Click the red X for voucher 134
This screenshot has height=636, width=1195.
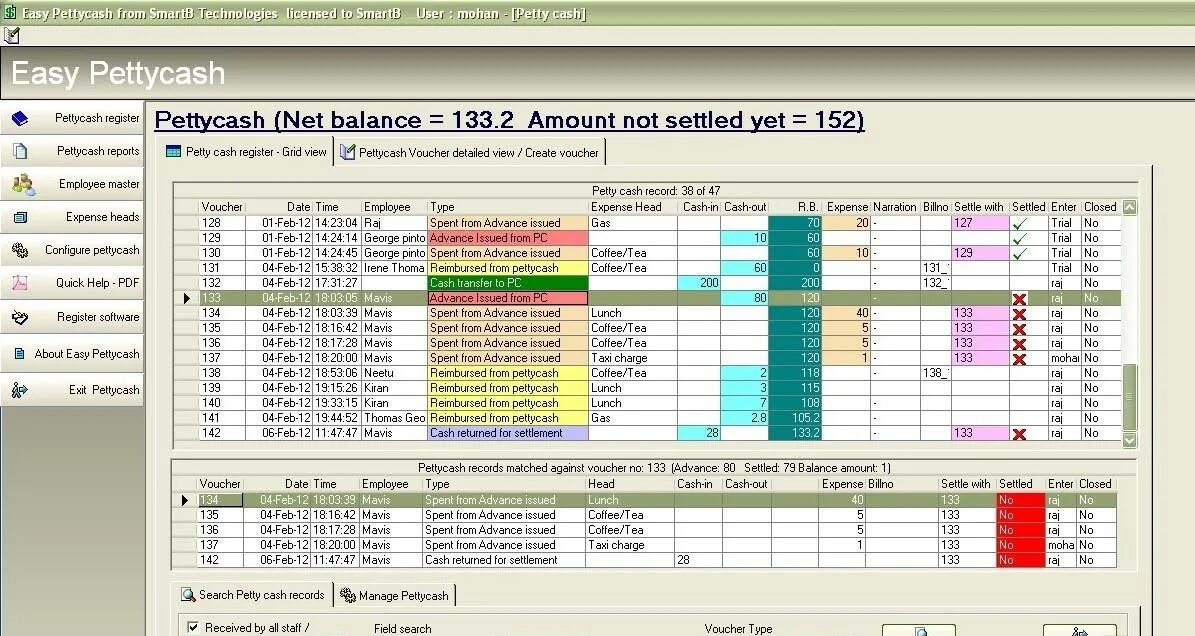pos(1020,313)
